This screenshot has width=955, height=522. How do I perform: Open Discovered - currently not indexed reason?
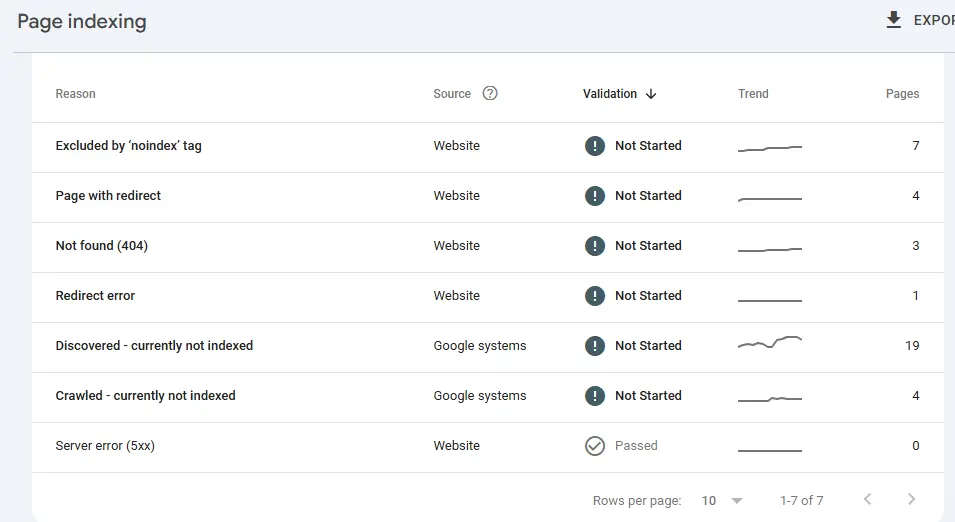click(154, 345)
